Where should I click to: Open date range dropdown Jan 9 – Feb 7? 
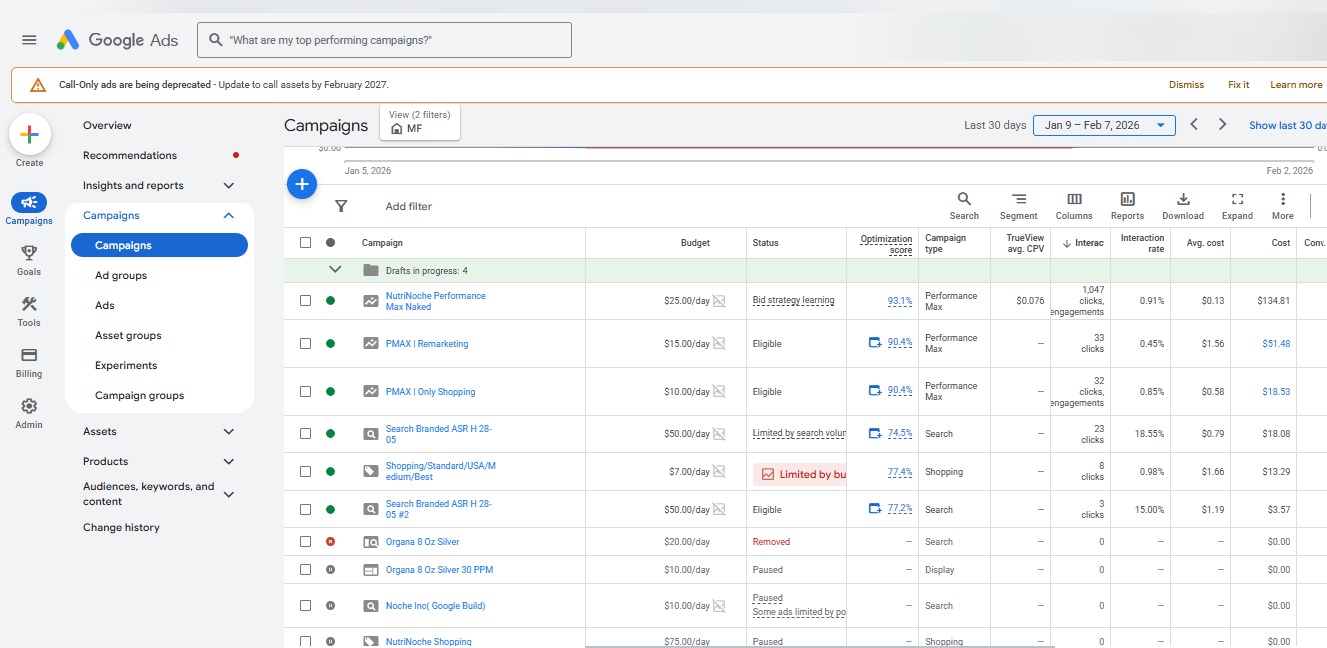(x=1104, y=125)
